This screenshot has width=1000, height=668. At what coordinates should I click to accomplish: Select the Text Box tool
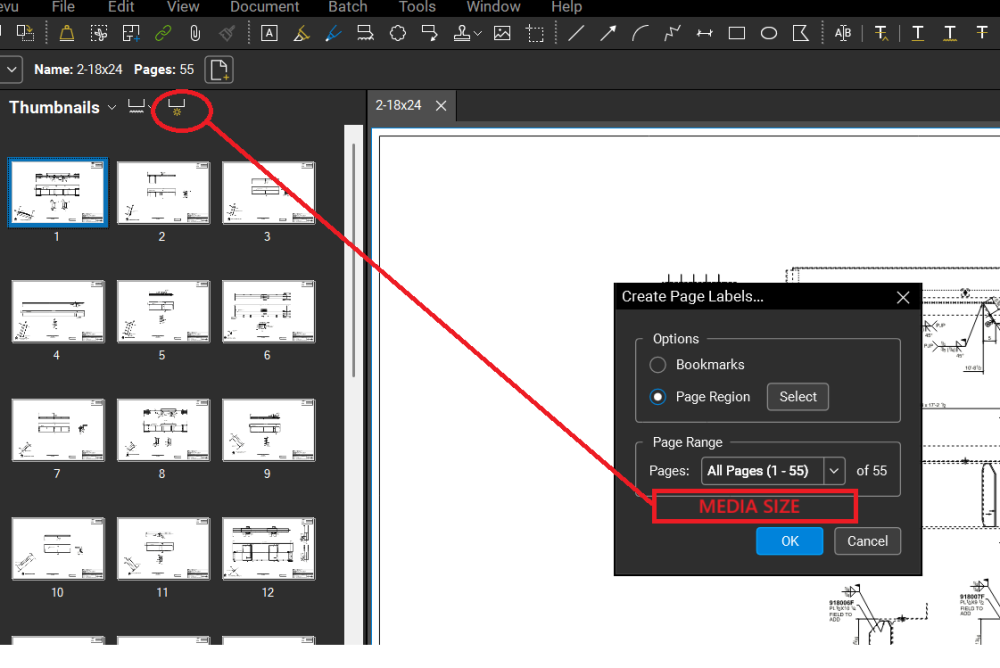pos(269,33)
